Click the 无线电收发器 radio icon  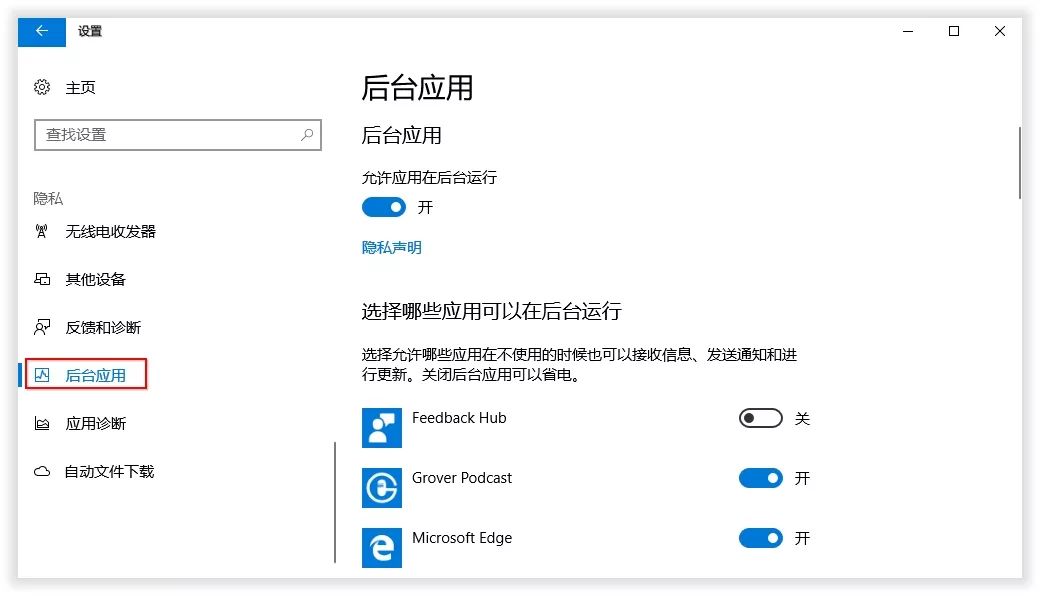click(x=42, y=231)
